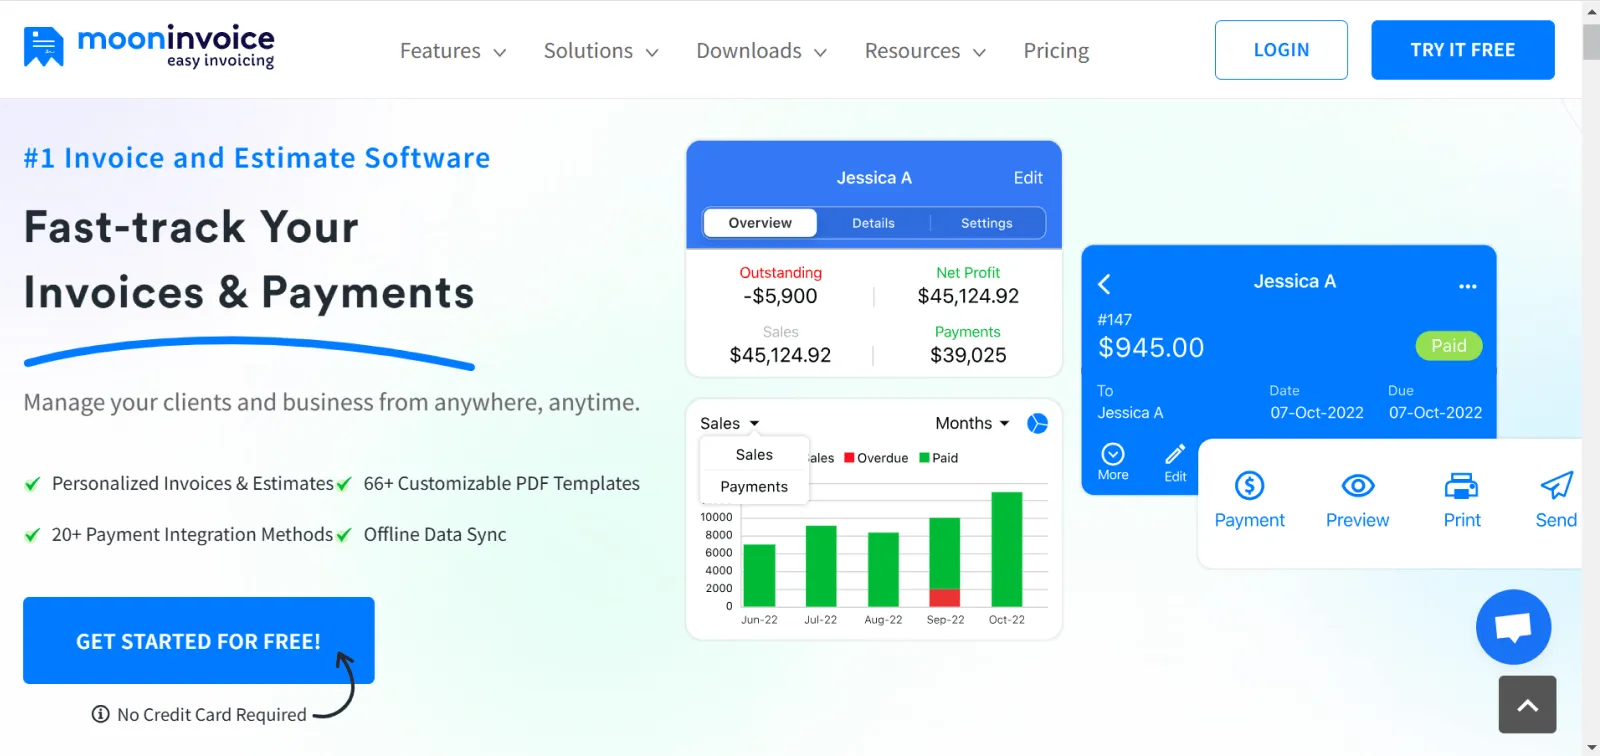Image resolution: width=1600 pixels, height=756 pixels.
Task: Click 'Offline Data Sync' text
Action: 435,534
